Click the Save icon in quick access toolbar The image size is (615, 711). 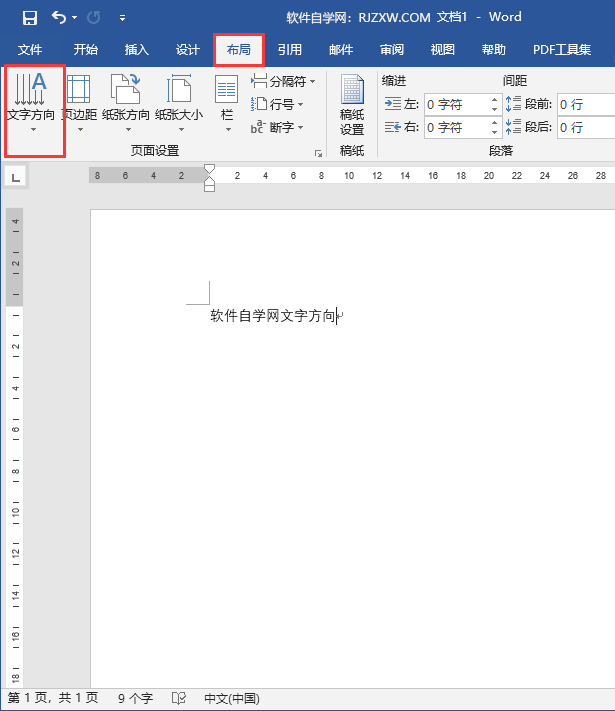tap(30, 18)
